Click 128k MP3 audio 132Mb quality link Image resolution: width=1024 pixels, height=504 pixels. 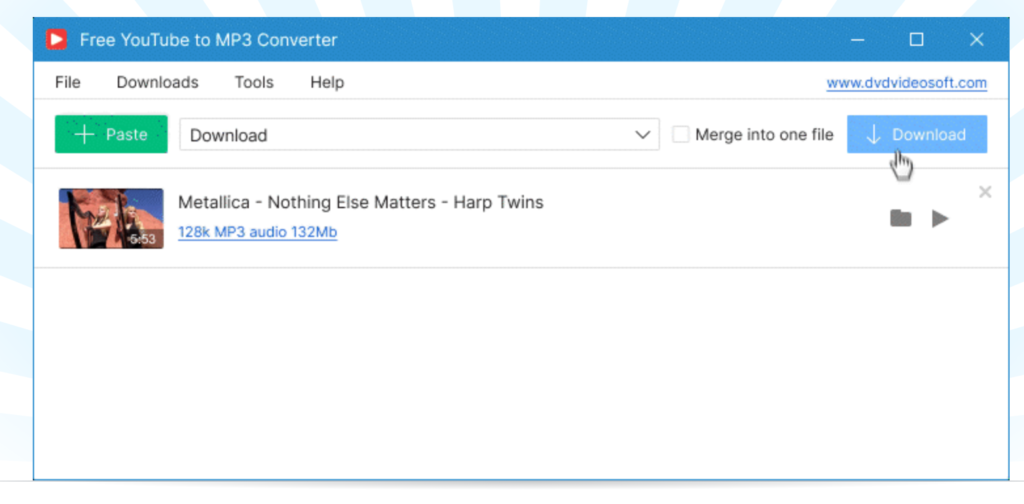pyautogui.click(x=257, y=232)
